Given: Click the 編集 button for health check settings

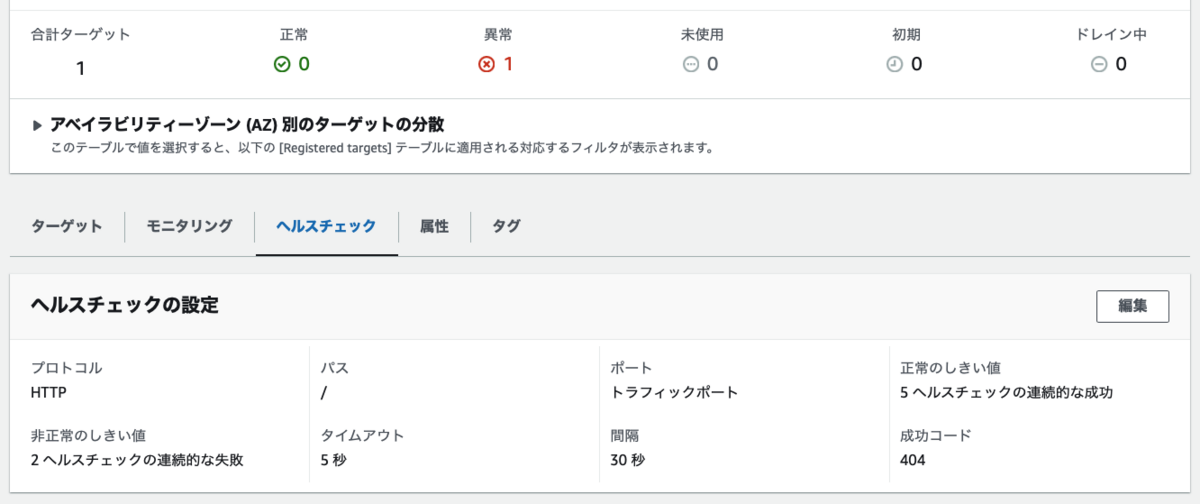Looking at the screenshot, I should (x=1132, y=306).
